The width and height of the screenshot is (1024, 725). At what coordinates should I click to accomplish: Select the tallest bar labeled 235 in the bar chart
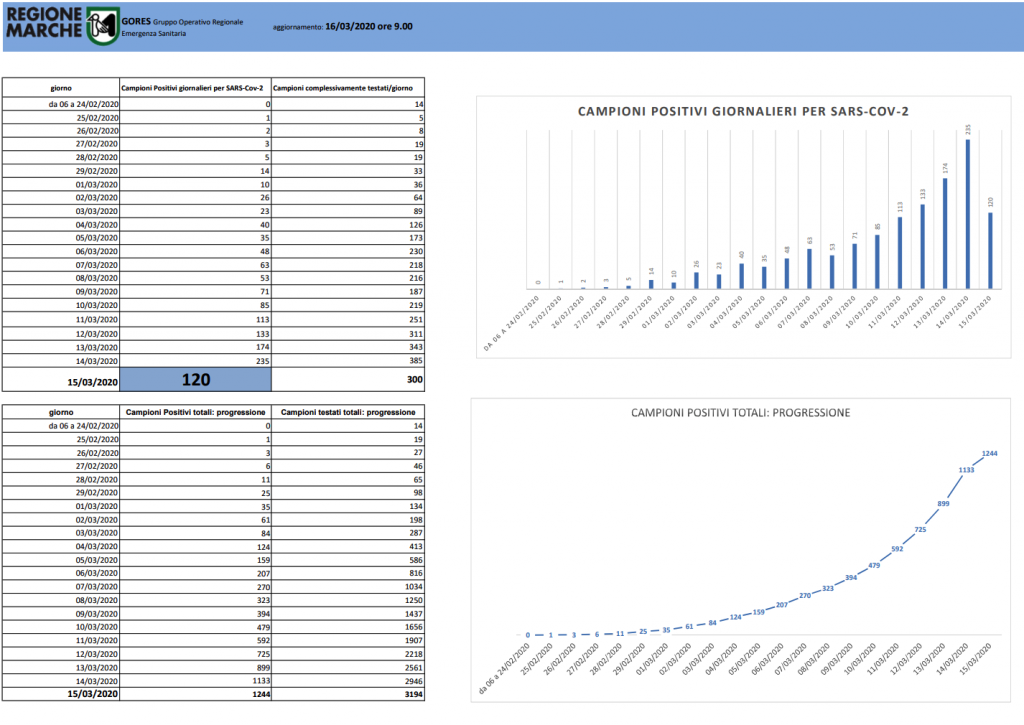point(968,214)
